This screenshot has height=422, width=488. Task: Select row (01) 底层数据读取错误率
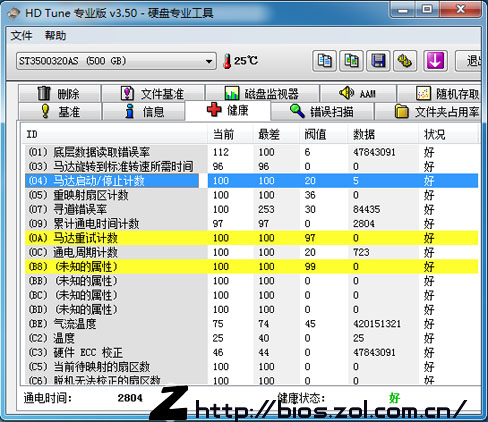click(x=251, y=152)
